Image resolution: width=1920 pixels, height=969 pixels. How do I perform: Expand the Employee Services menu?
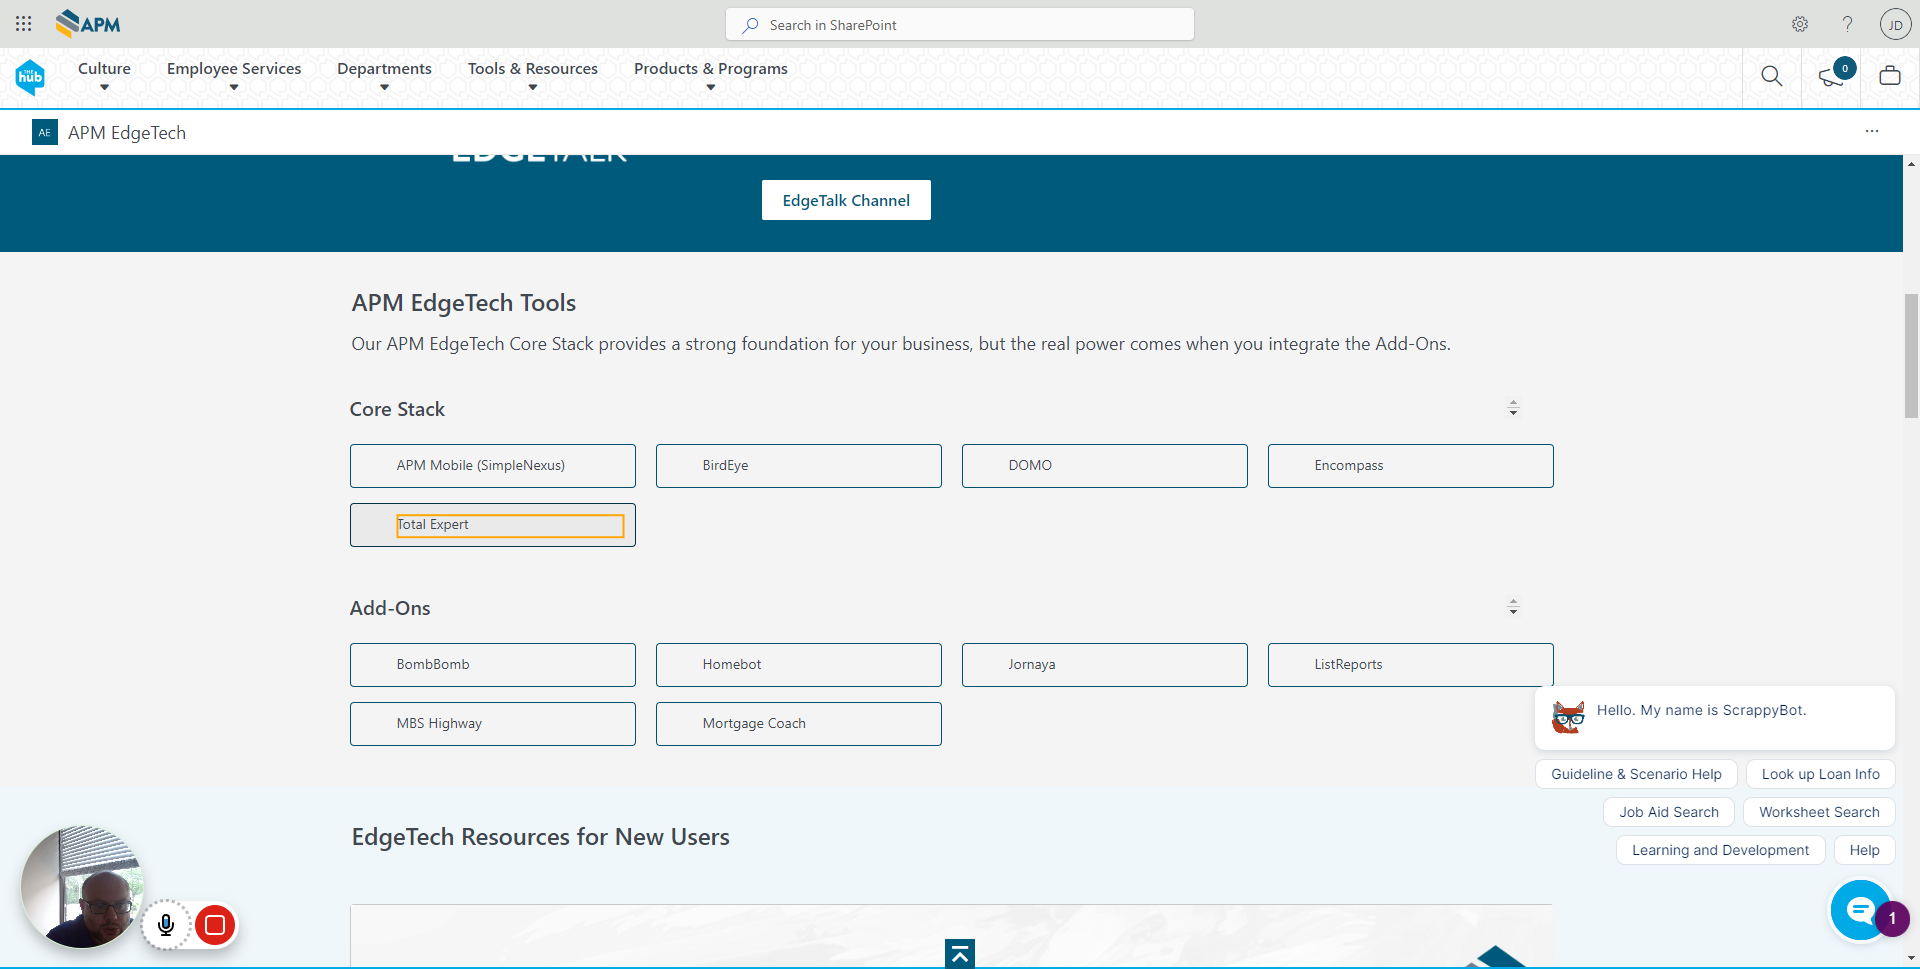tap(234, 77)
